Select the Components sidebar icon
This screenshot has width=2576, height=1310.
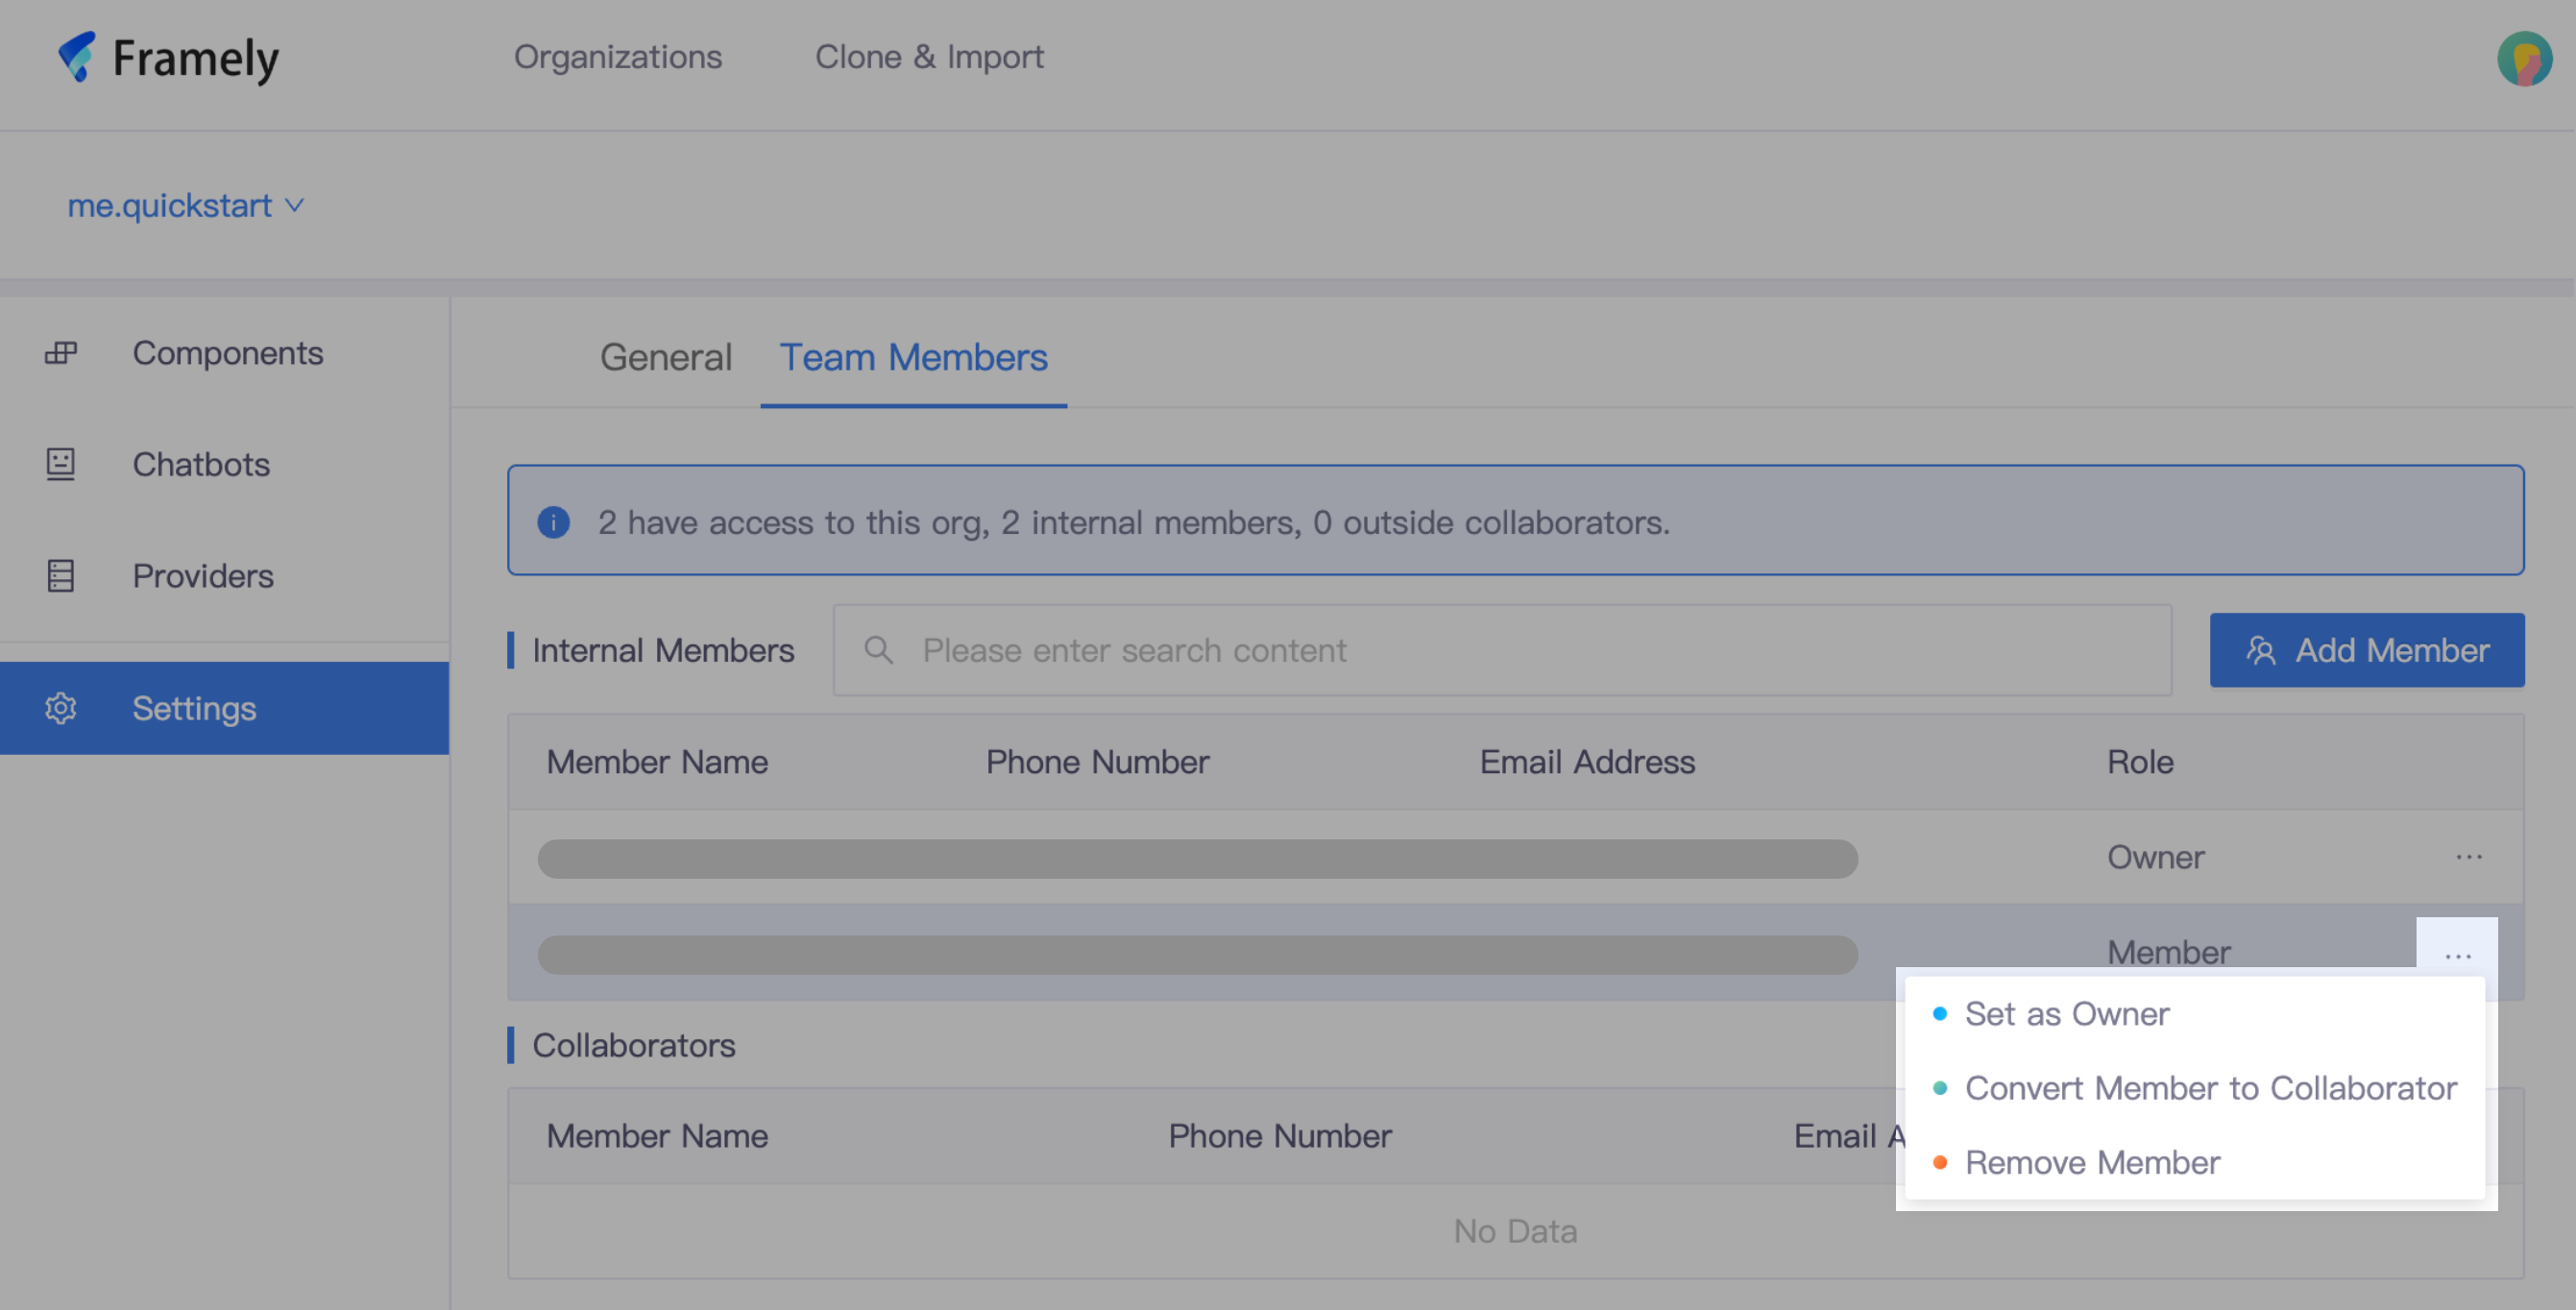click(60, 353)
